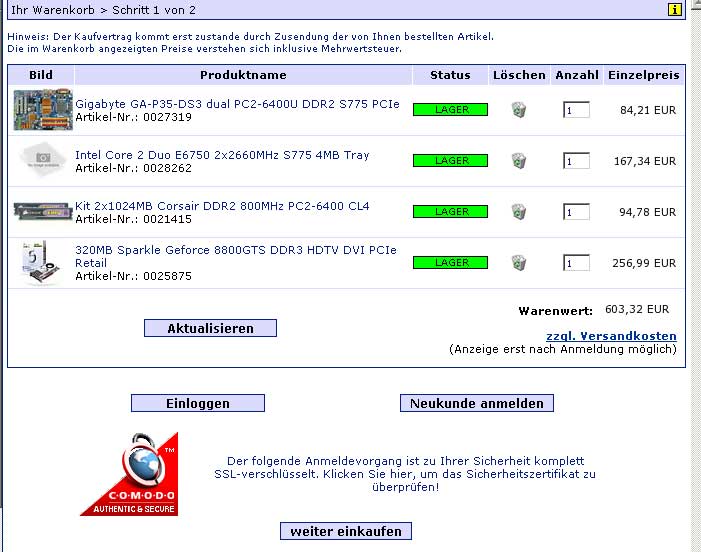The height and width of the screenshot is (552, 701).
Task: Click the Bild column header
Action: click(41, 75)
